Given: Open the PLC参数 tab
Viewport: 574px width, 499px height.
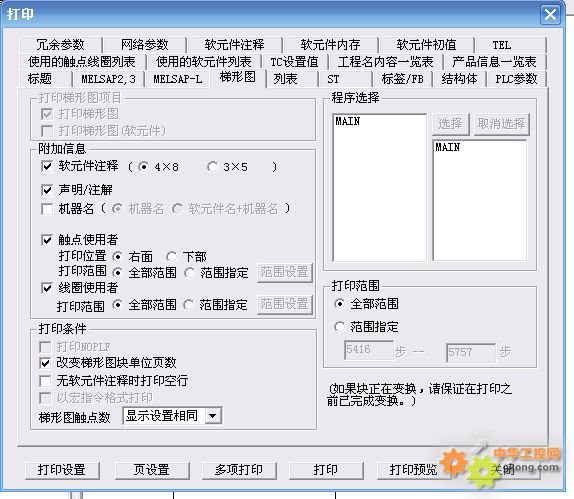Looking at the screenshot, I should tap(516, 79).
